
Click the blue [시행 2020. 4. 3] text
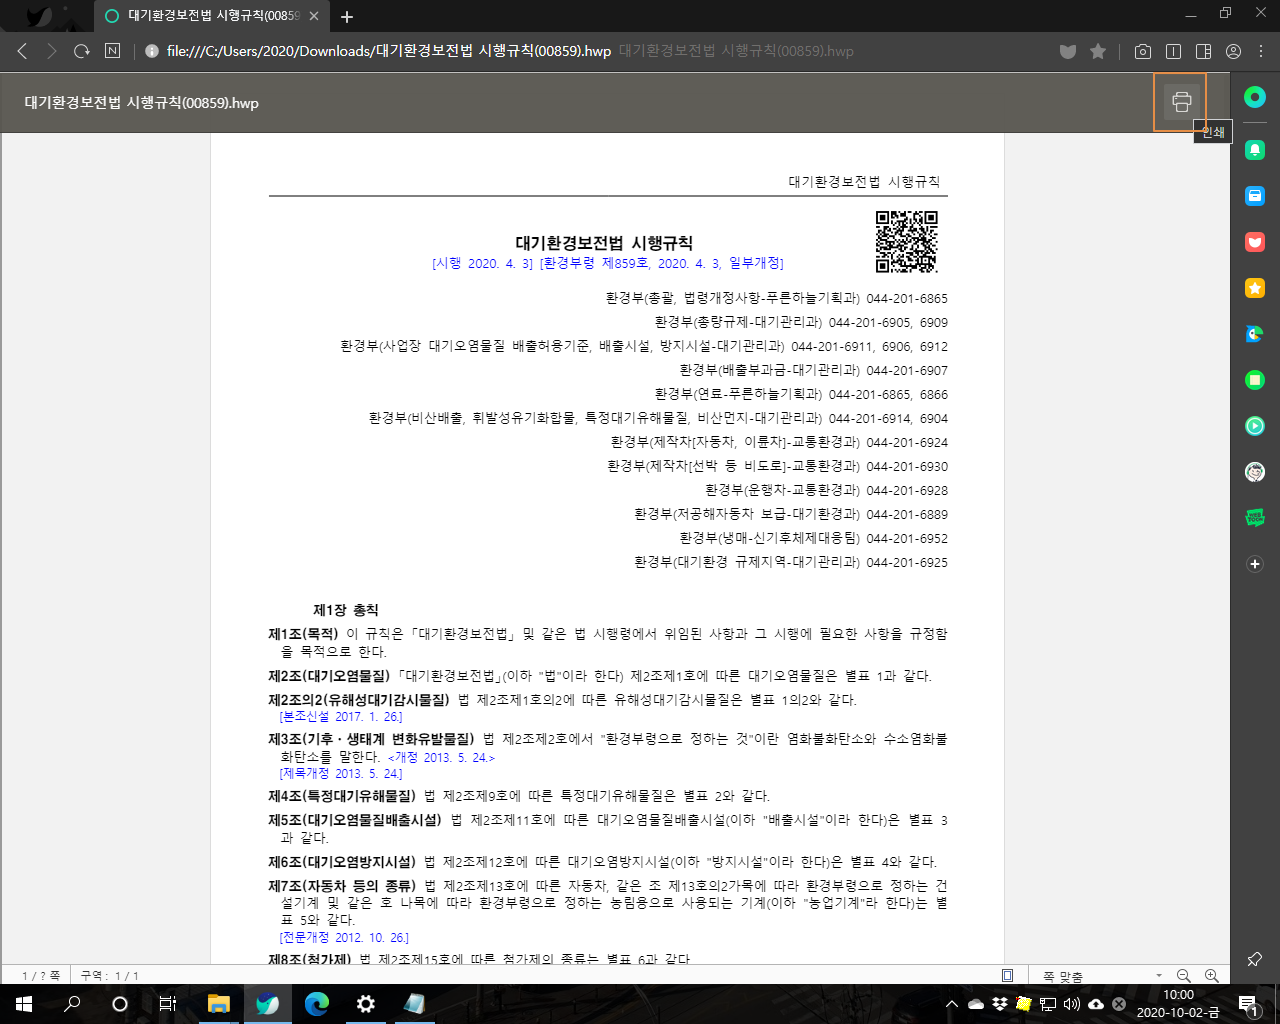482,263
